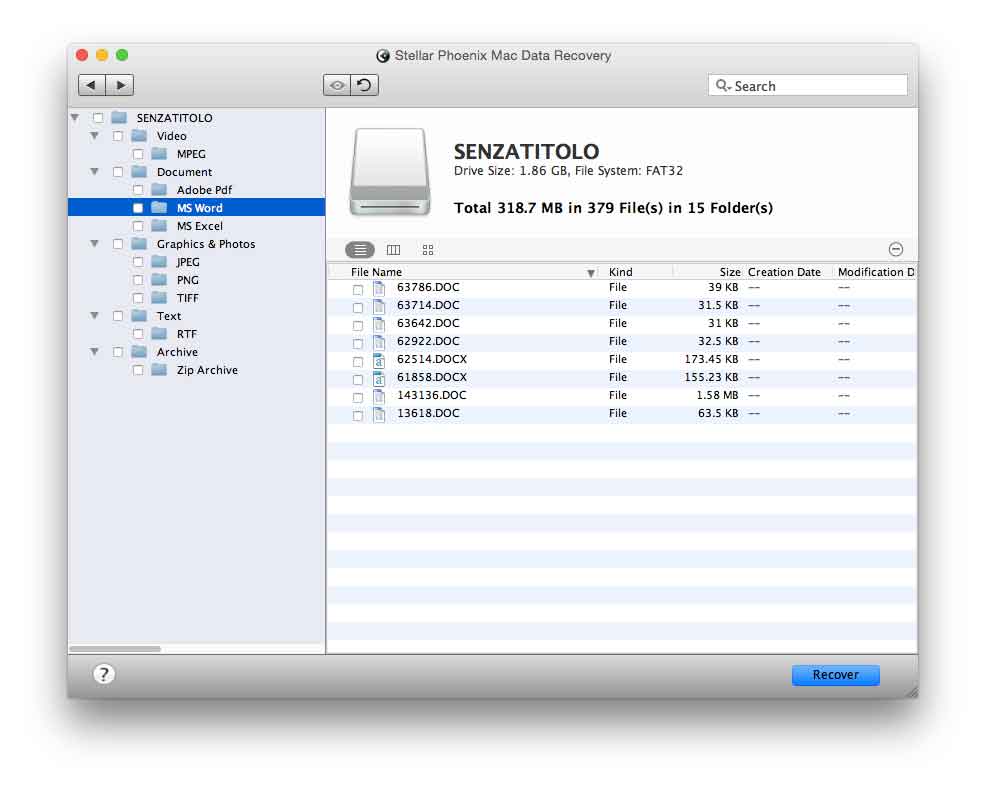Select the Zip Archive tree item
986x790 pixels.
click(x=208, y=370)
